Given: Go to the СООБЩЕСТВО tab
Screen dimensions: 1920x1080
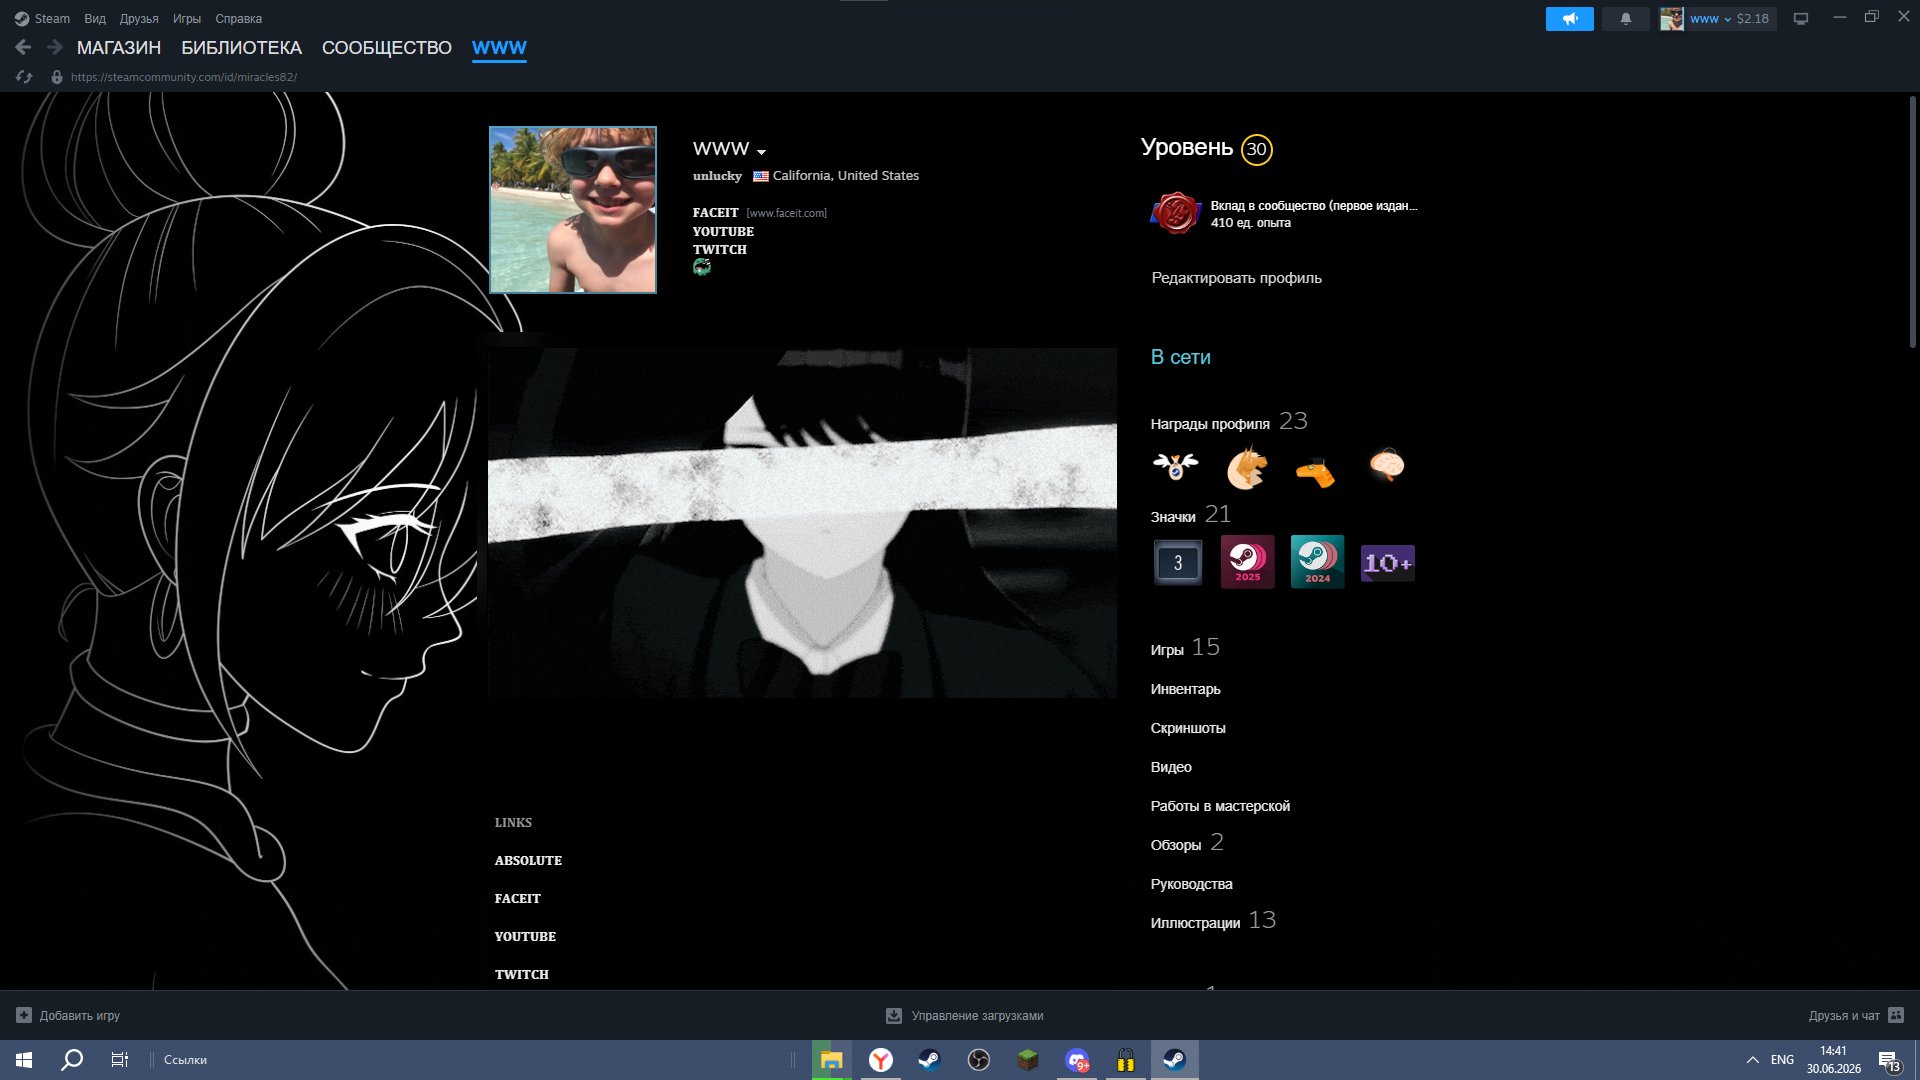Looking at the screenshot, I should point(387,47).
